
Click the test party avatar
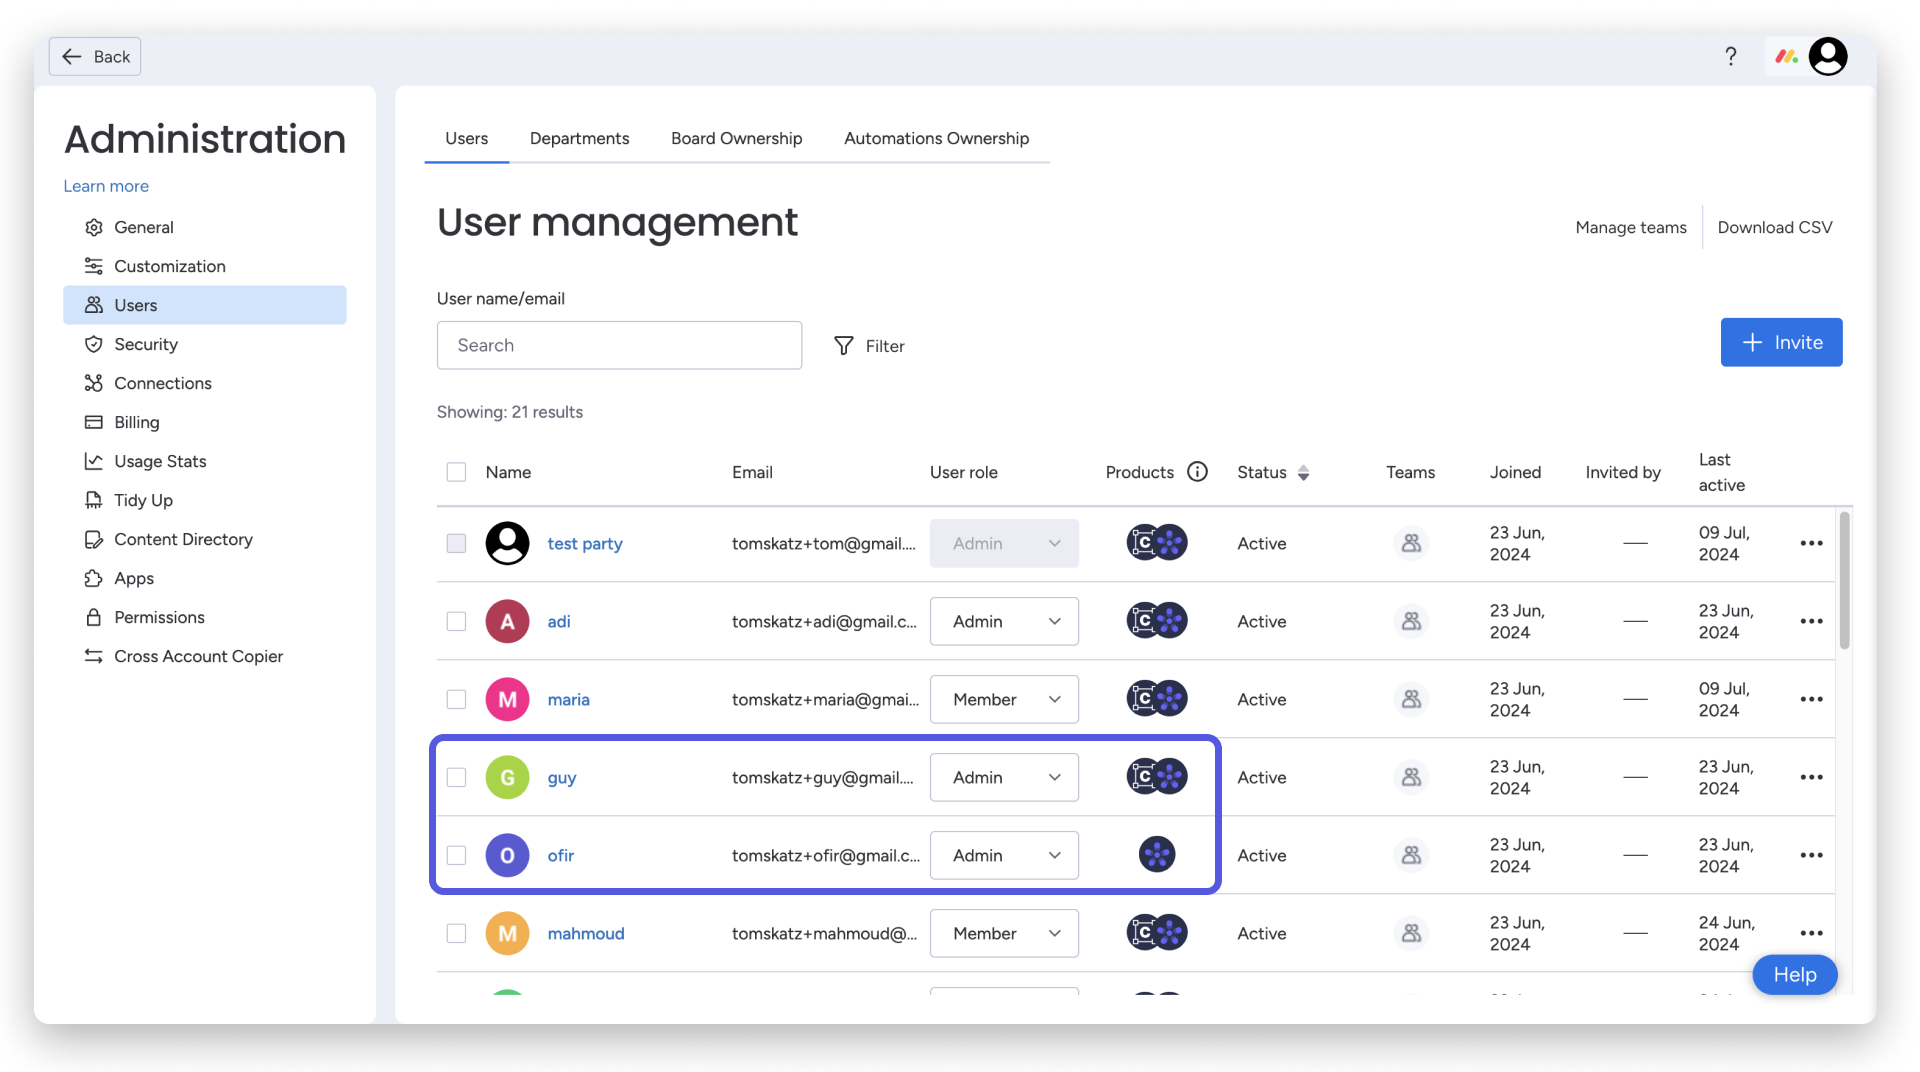507,543
